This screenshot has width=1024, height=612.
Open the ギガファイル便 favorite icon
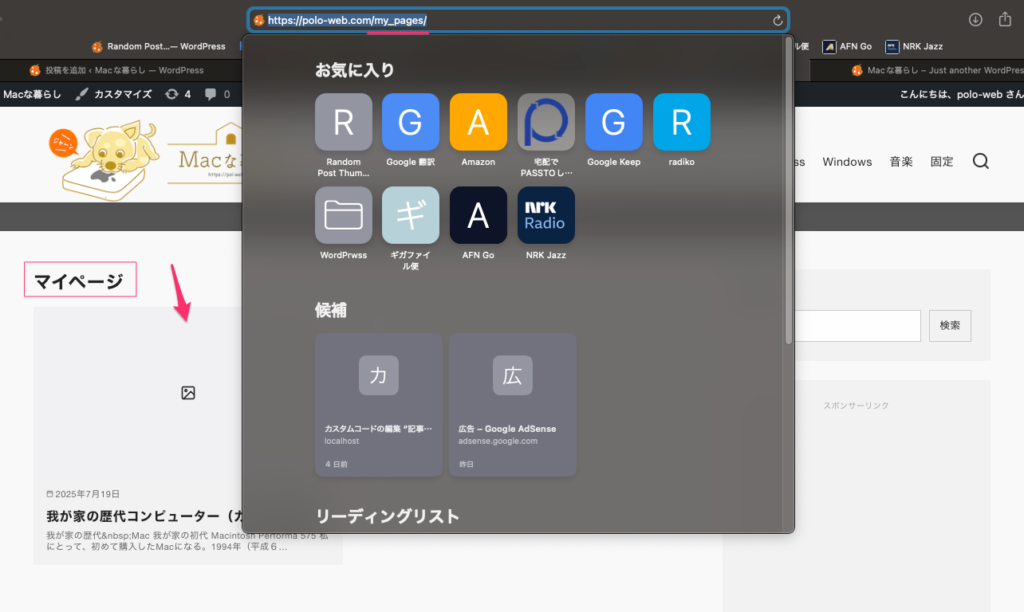click(x=410, y=215)
